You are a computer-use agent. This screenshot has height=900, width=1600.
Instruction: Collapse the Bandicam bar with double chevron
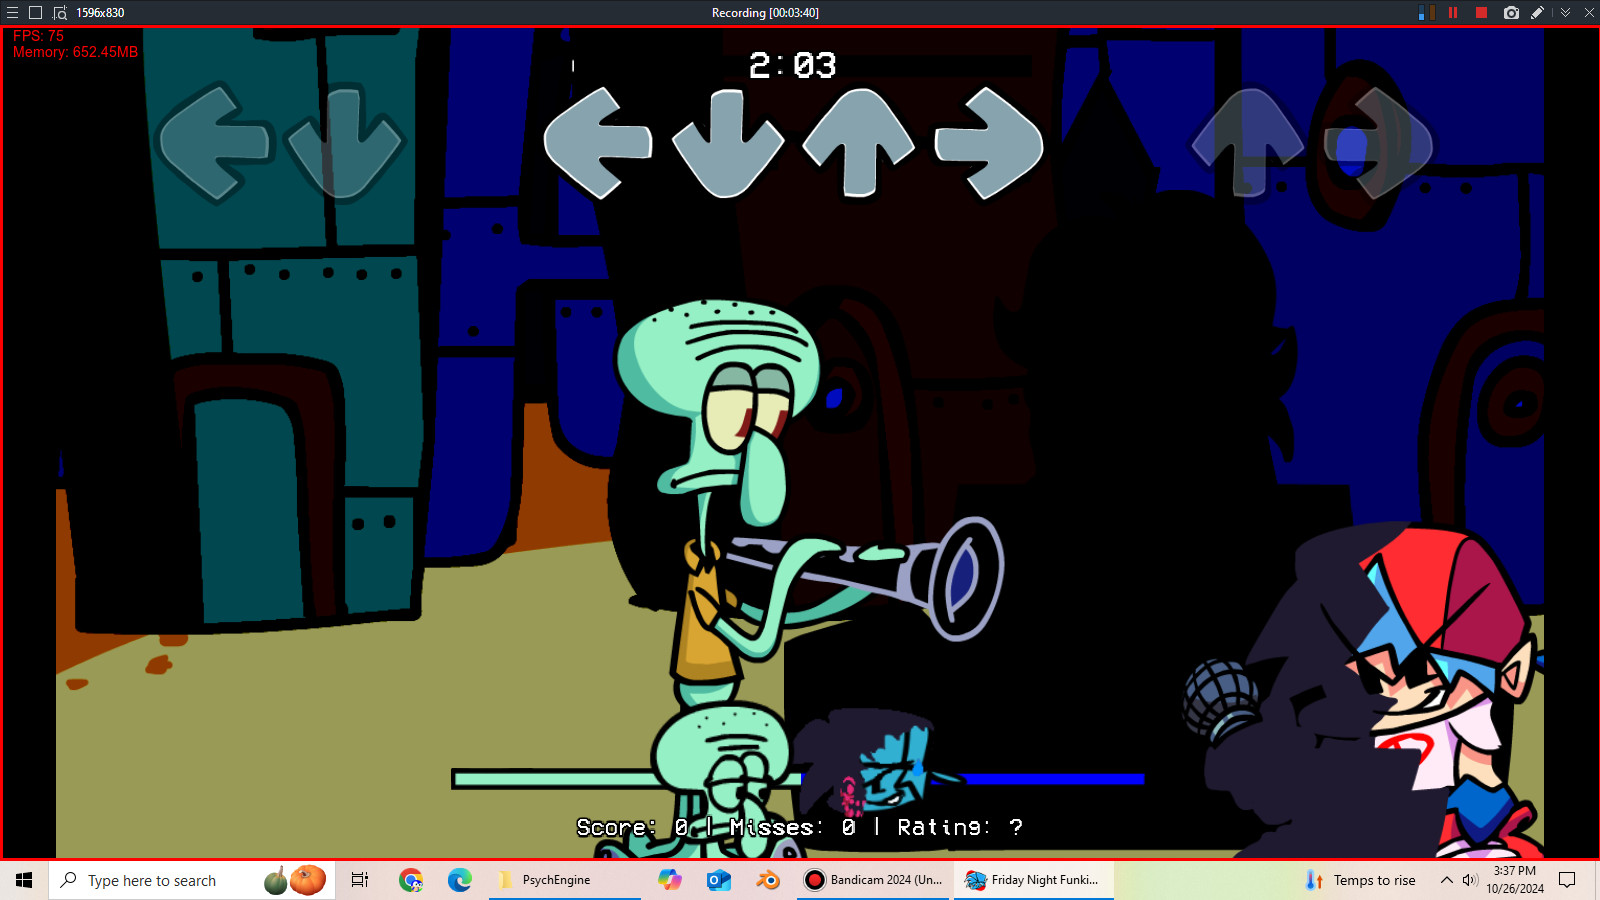1565,13
